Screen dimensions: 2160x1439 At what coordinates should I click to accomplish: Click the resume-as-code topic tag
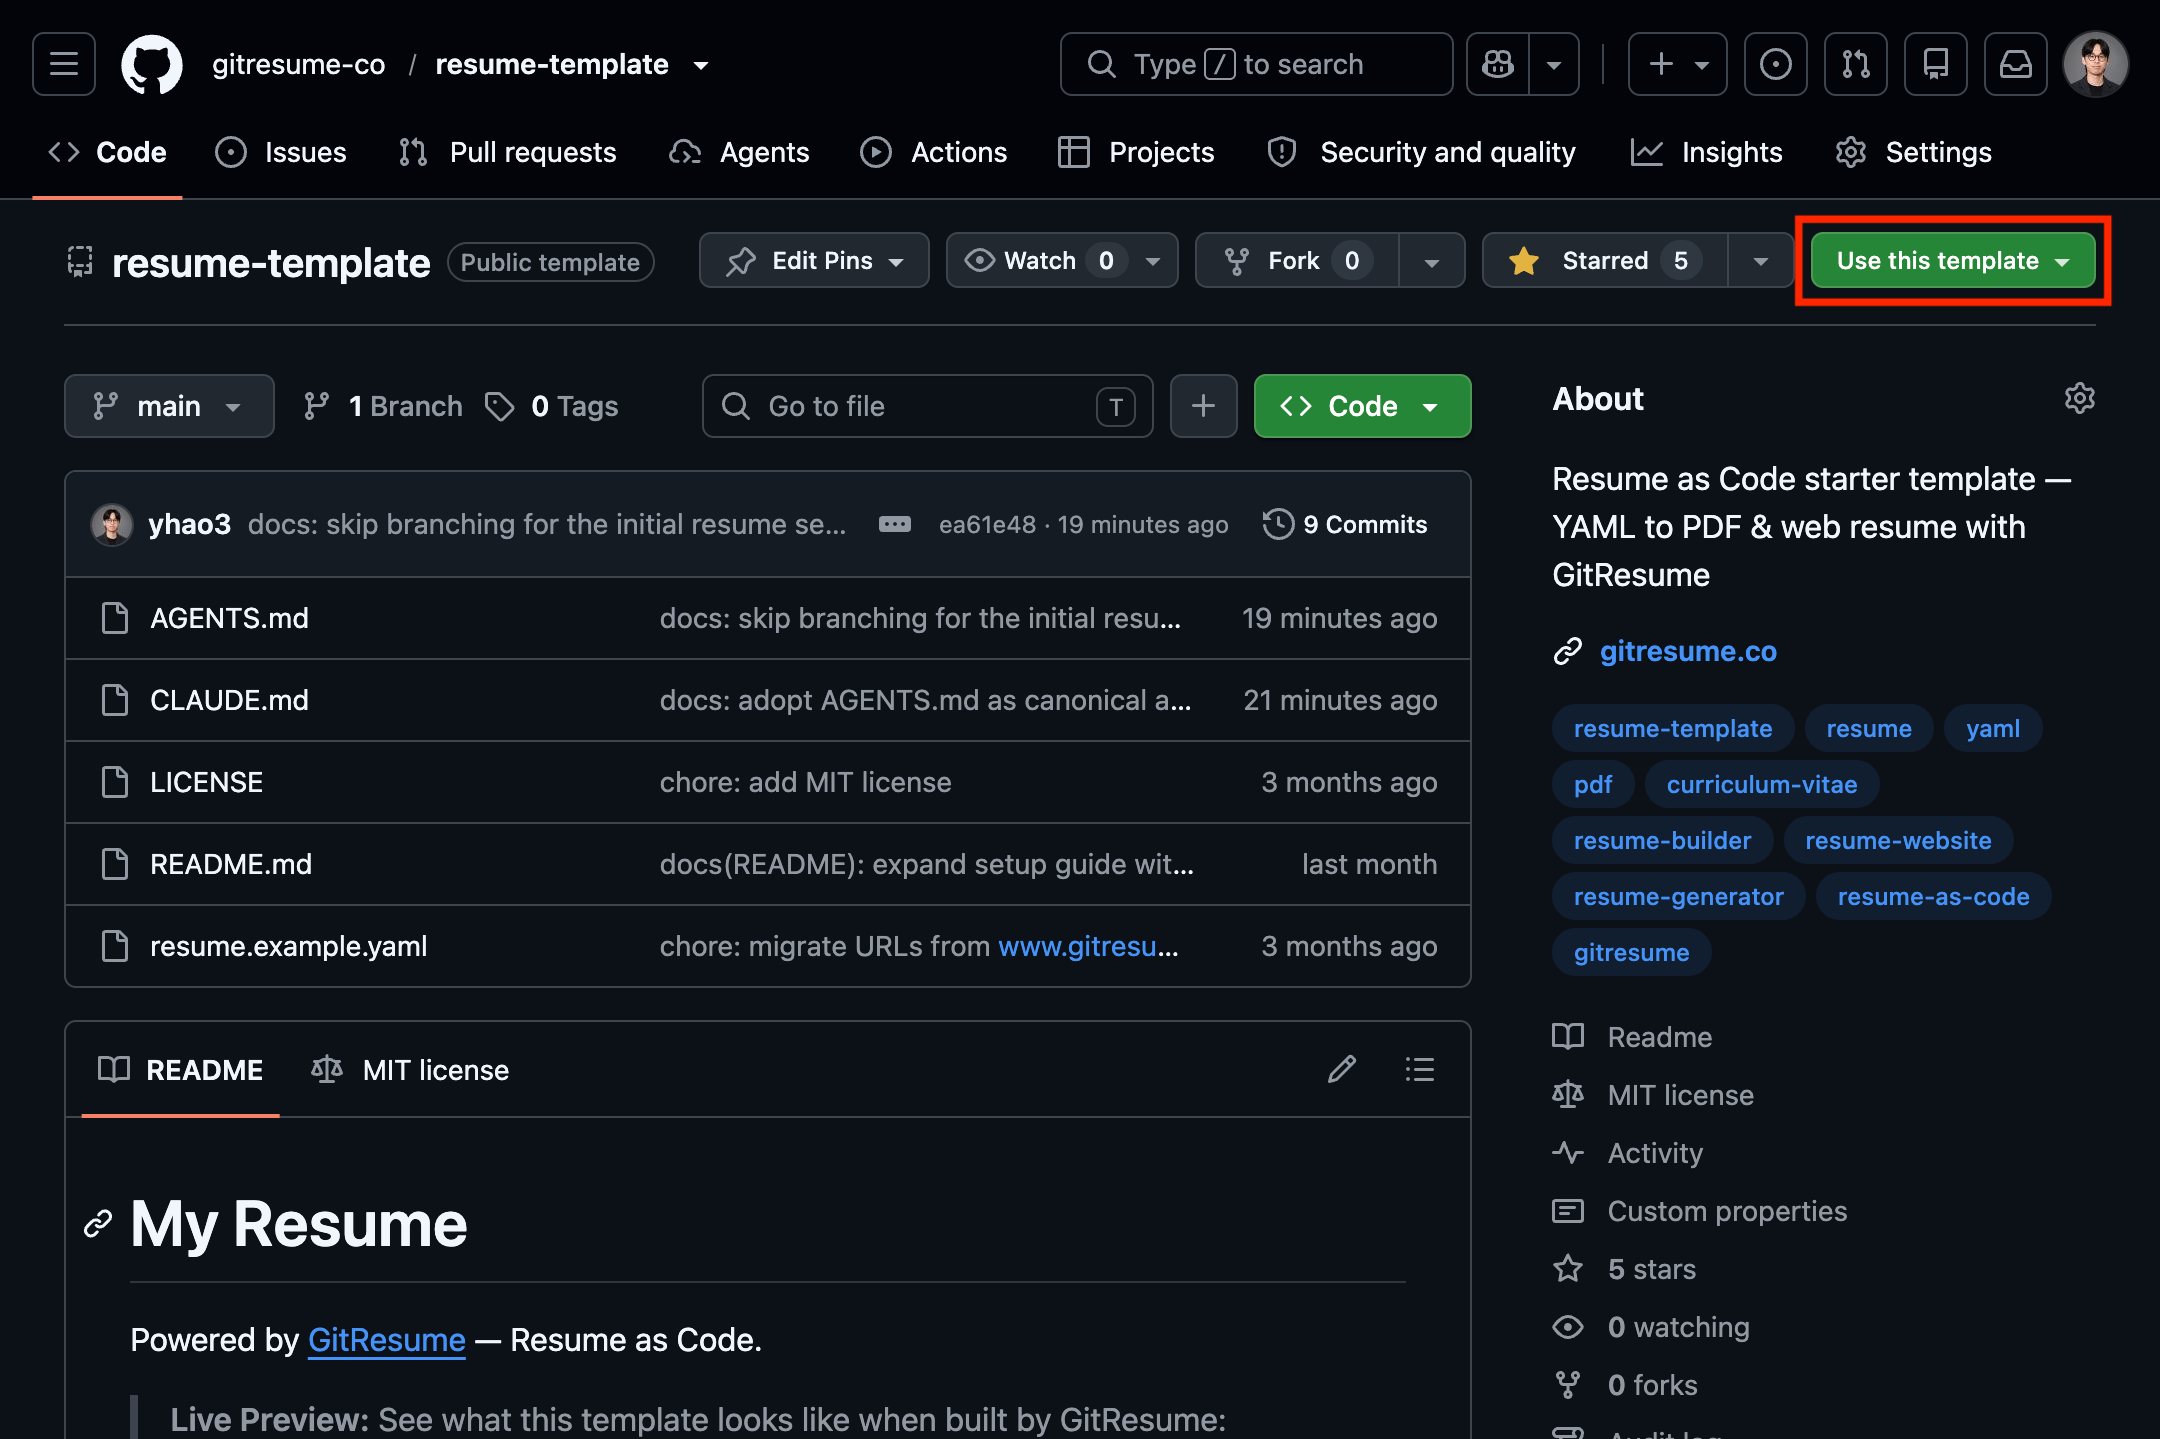point(1933,896)
